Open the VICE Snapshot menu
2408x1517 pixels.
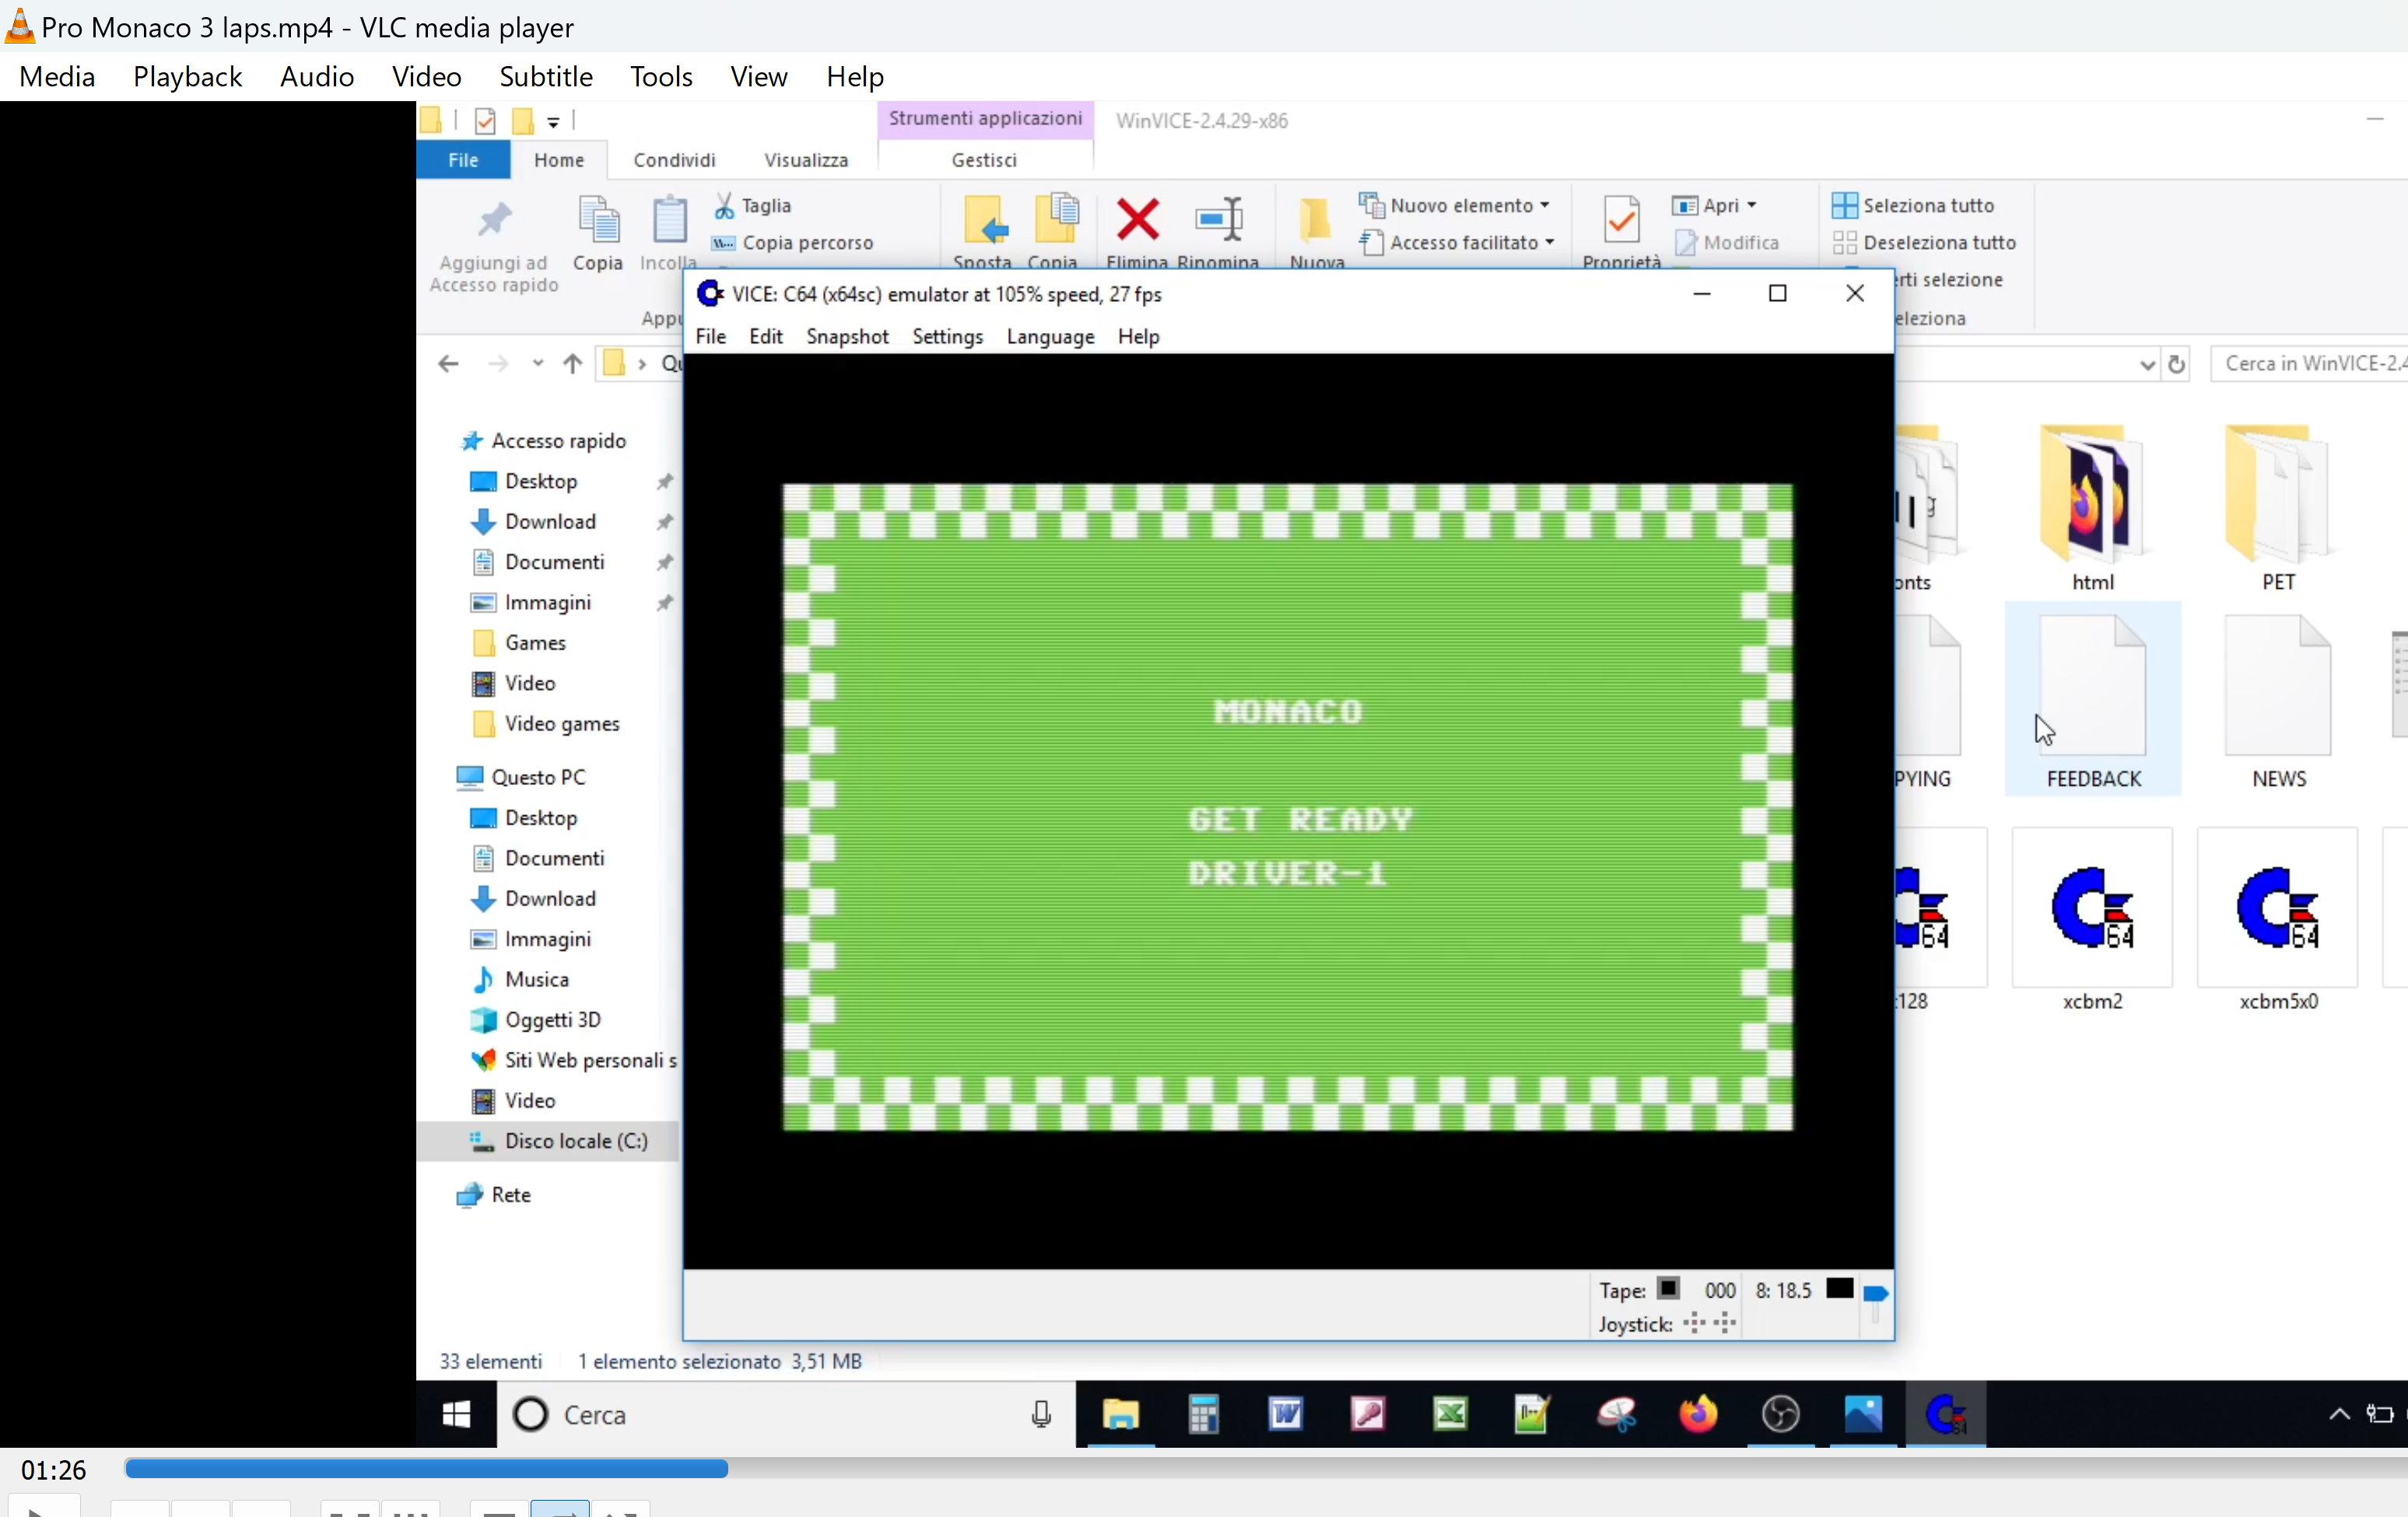click(x=847, y=337)
